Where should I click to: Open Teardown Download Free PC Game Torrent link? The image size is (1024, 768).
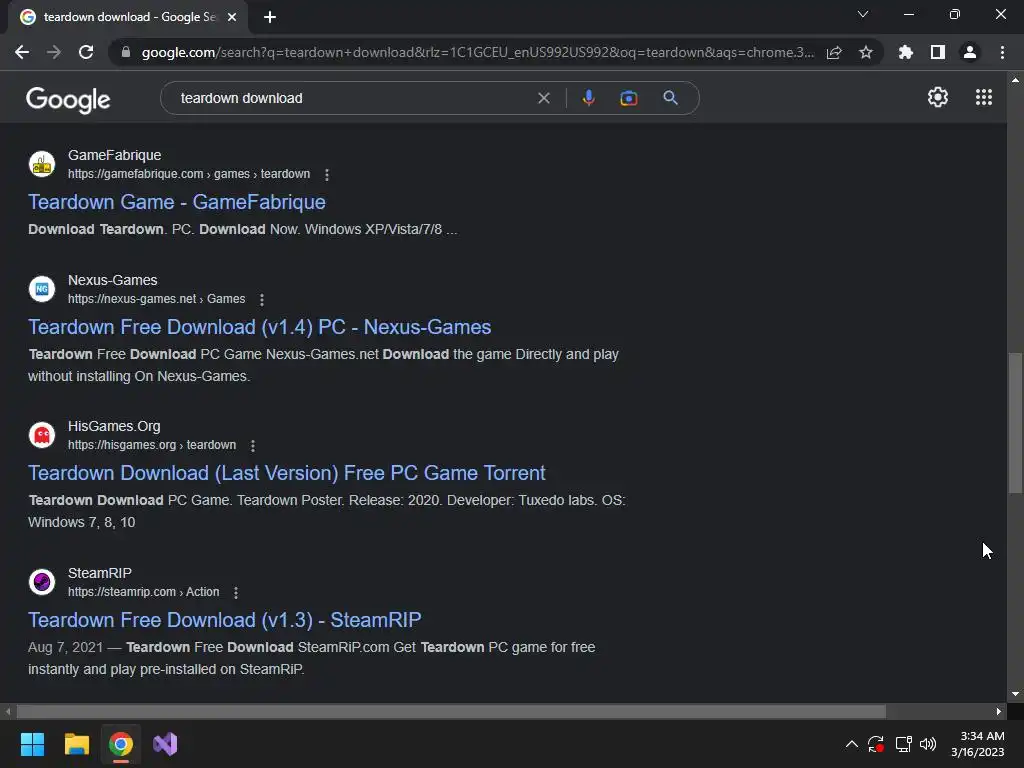coord(287,473)
